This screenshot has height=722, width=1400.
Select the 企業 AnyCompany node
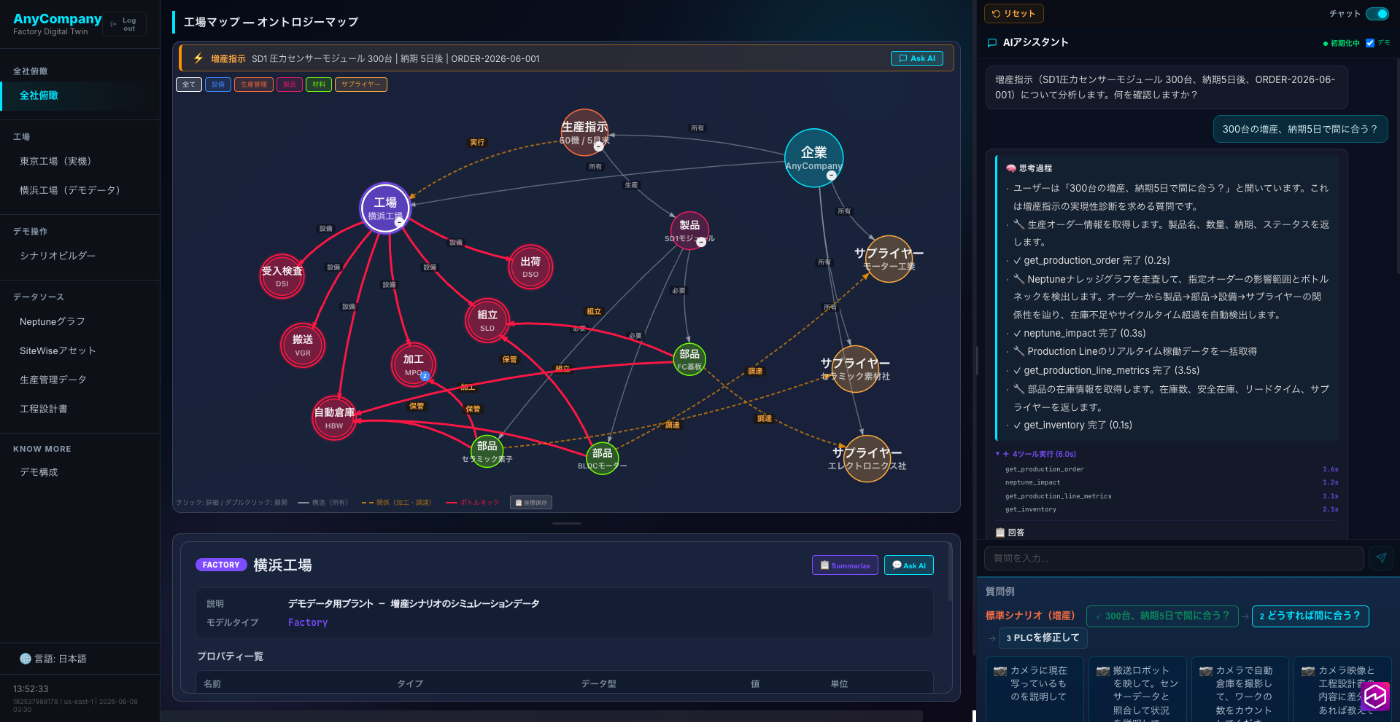pyautogui.click(x=814, y=158)
